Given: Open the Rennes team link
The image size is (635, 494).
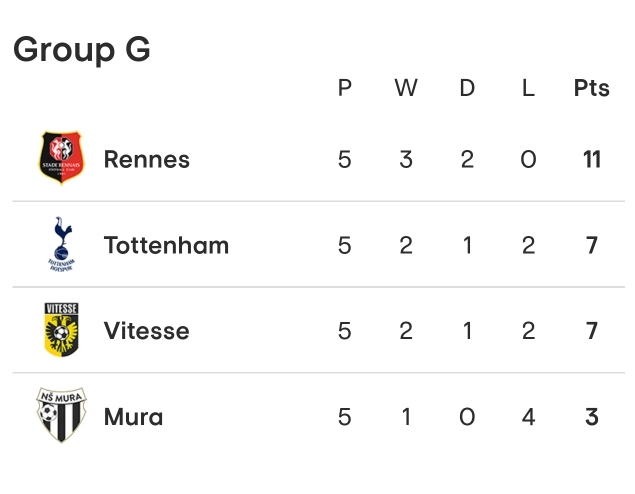Looking at the screenshot, I should tap(146, 159).
